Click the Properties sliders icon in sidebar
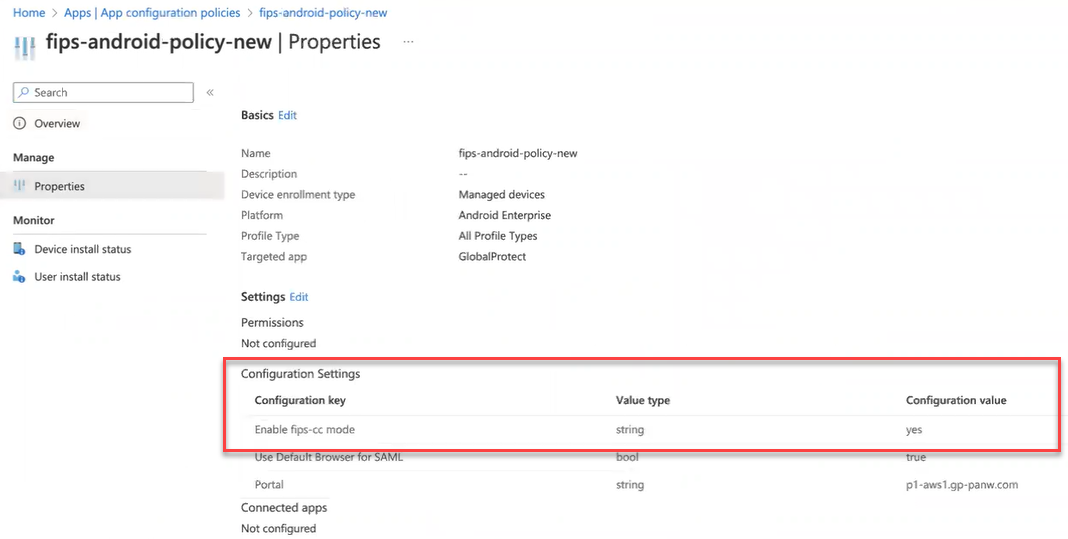The height and width of the screenshot is (539, 1068). click(19, 186)
